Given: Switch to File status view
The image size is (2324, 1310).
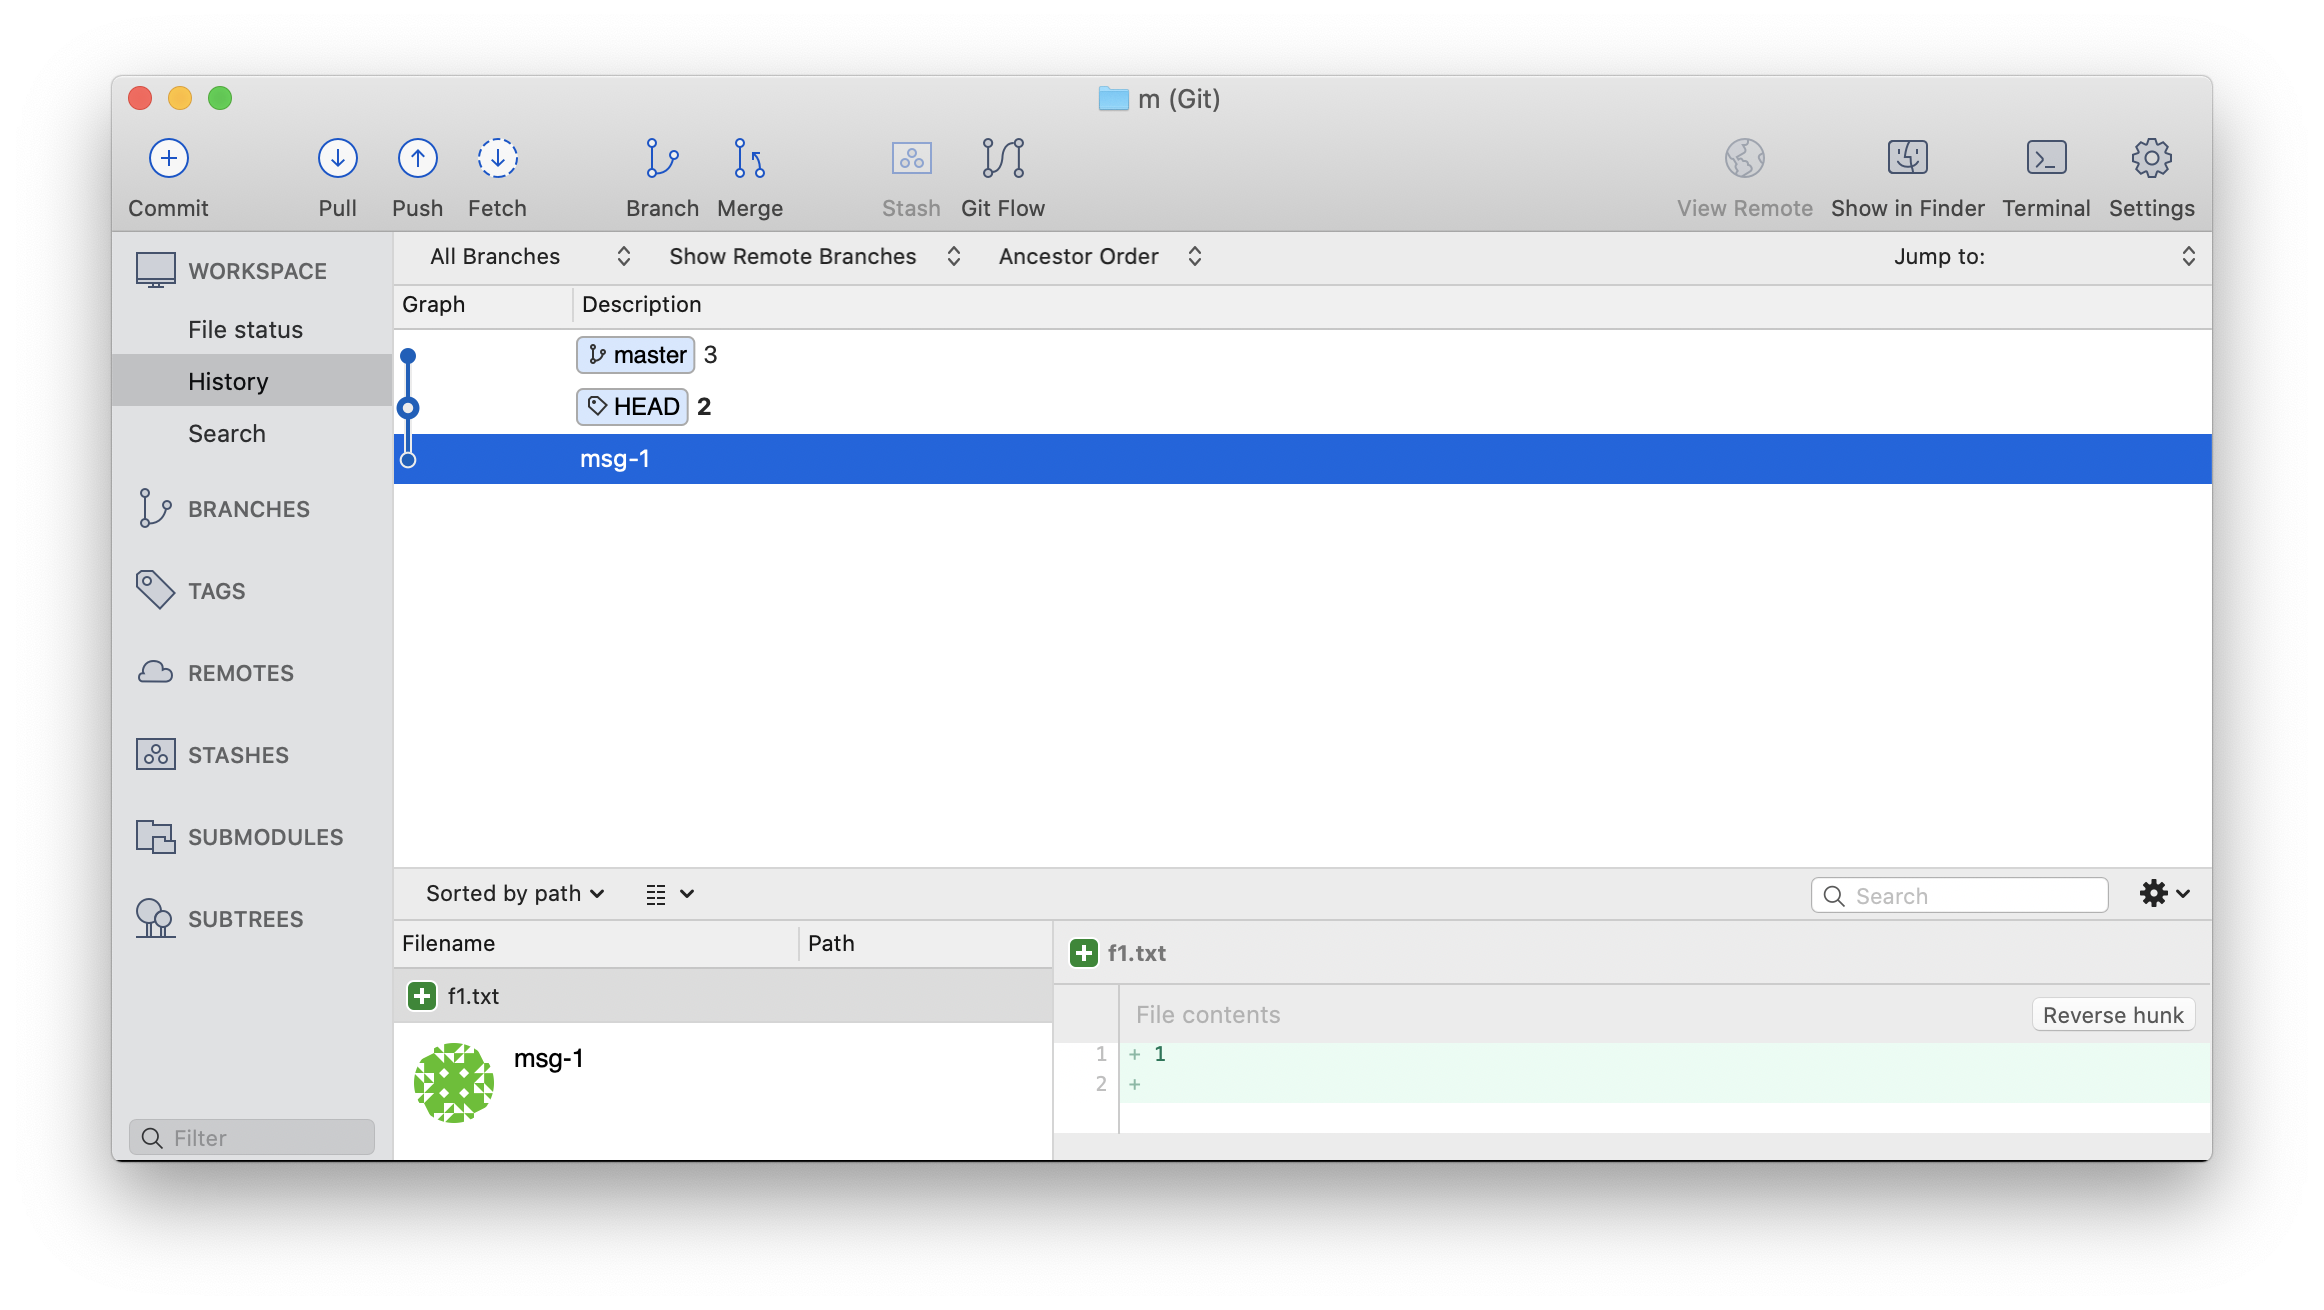Looking at the screenshot, I should (x=245, y=330).
